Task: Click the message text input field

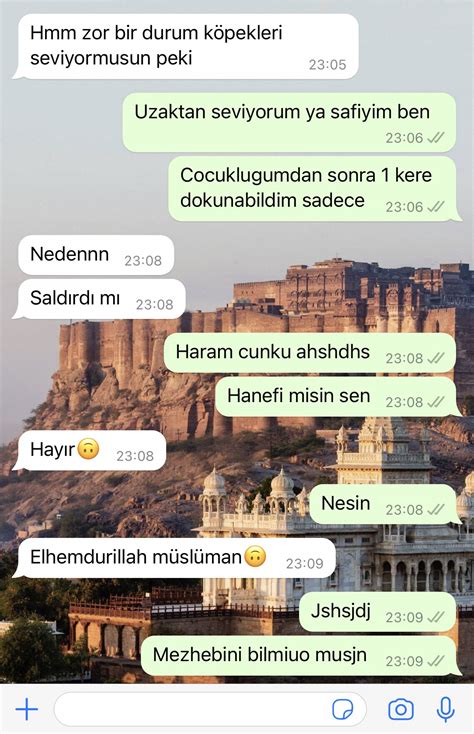Action: 210,710
